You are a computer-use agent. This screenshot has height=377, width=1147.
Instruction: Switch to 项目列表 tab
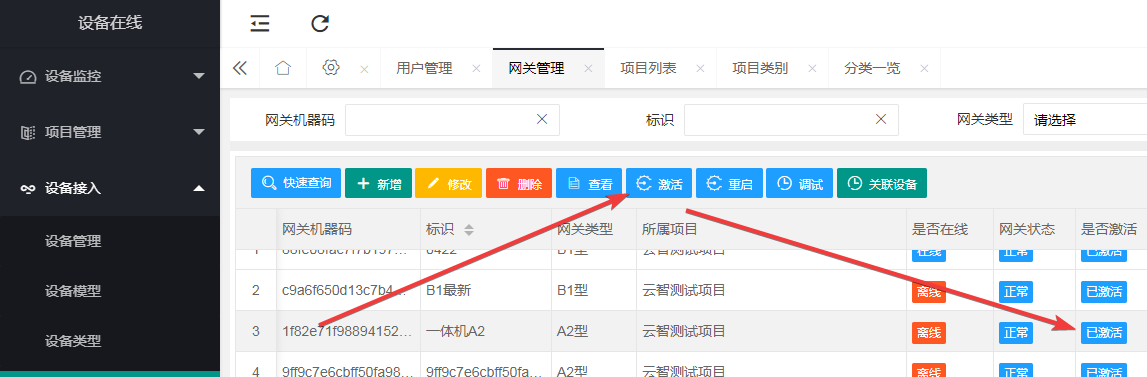[x=648, y=69]
